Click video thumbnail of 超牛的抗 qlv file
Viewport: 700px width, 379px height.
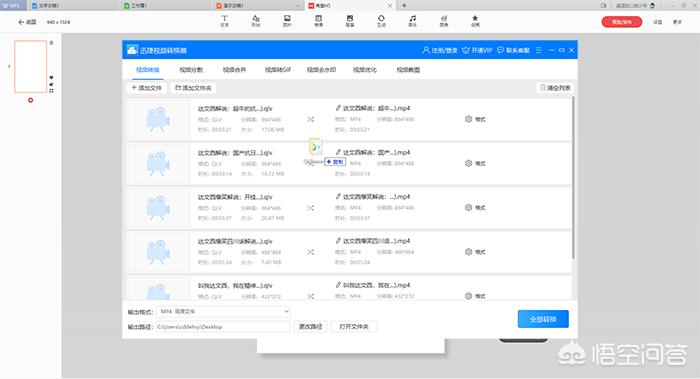[x=158, y=119]
